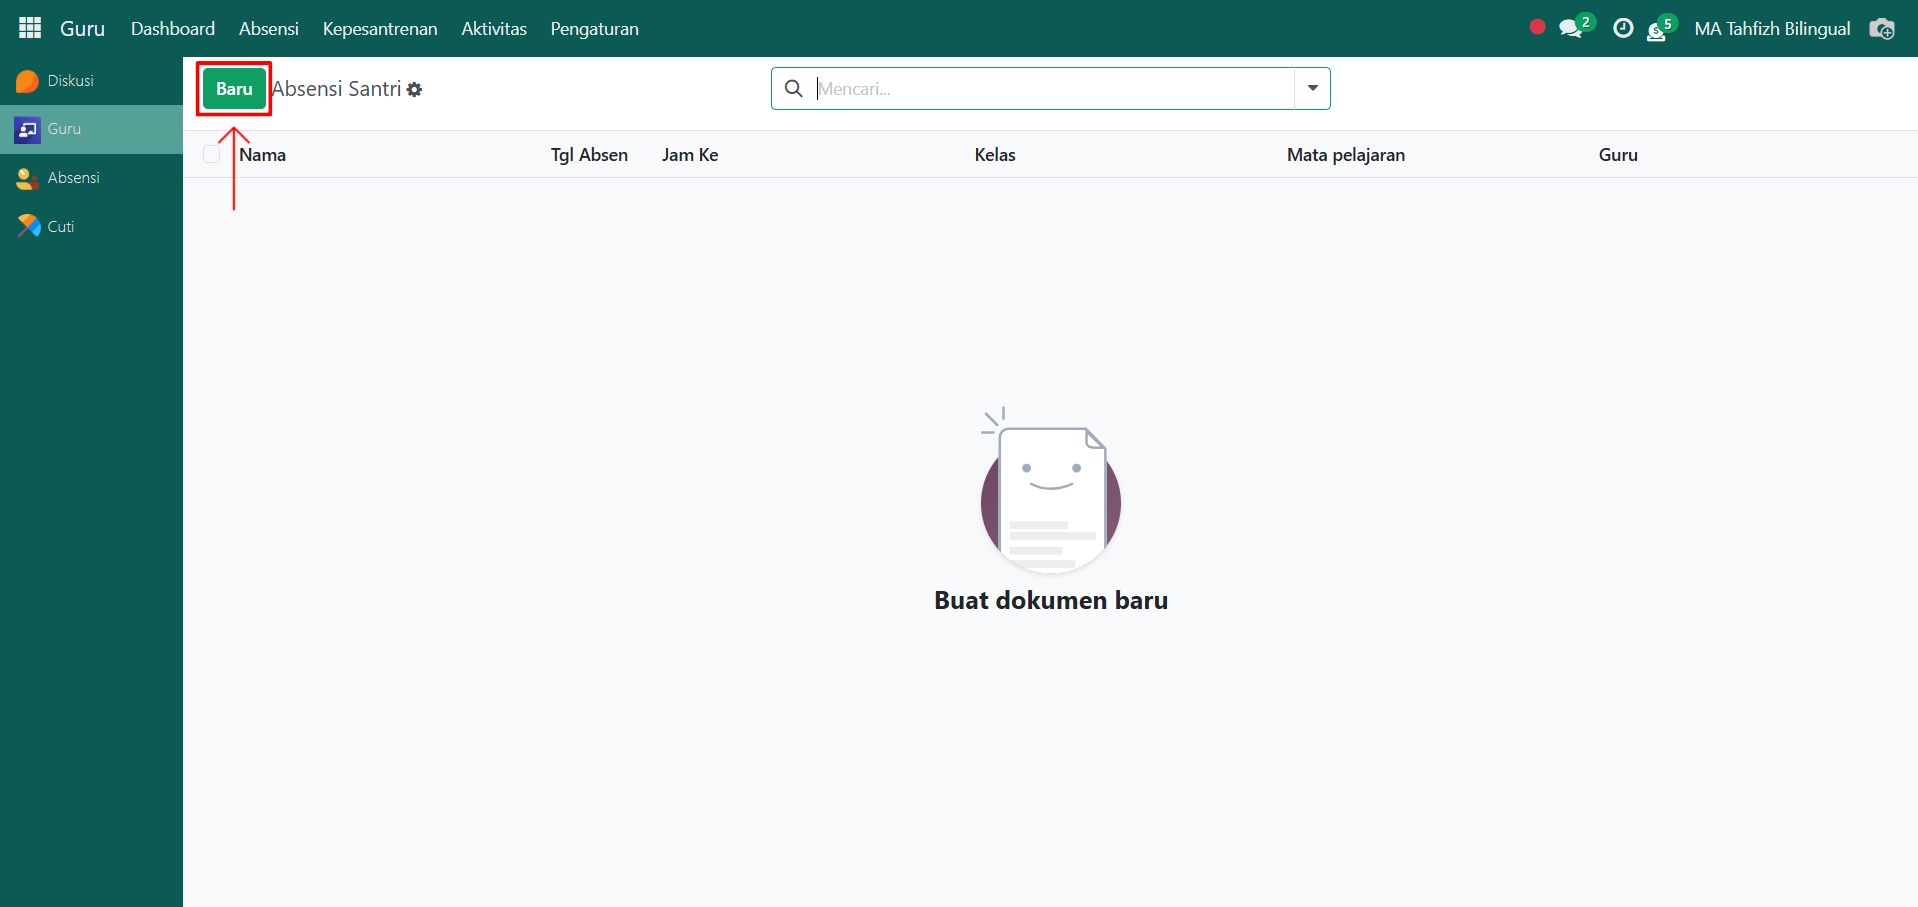Open Diskusi in the sidebar
Viewport: 1918px width, 907px height.
[x=70, y=81]
